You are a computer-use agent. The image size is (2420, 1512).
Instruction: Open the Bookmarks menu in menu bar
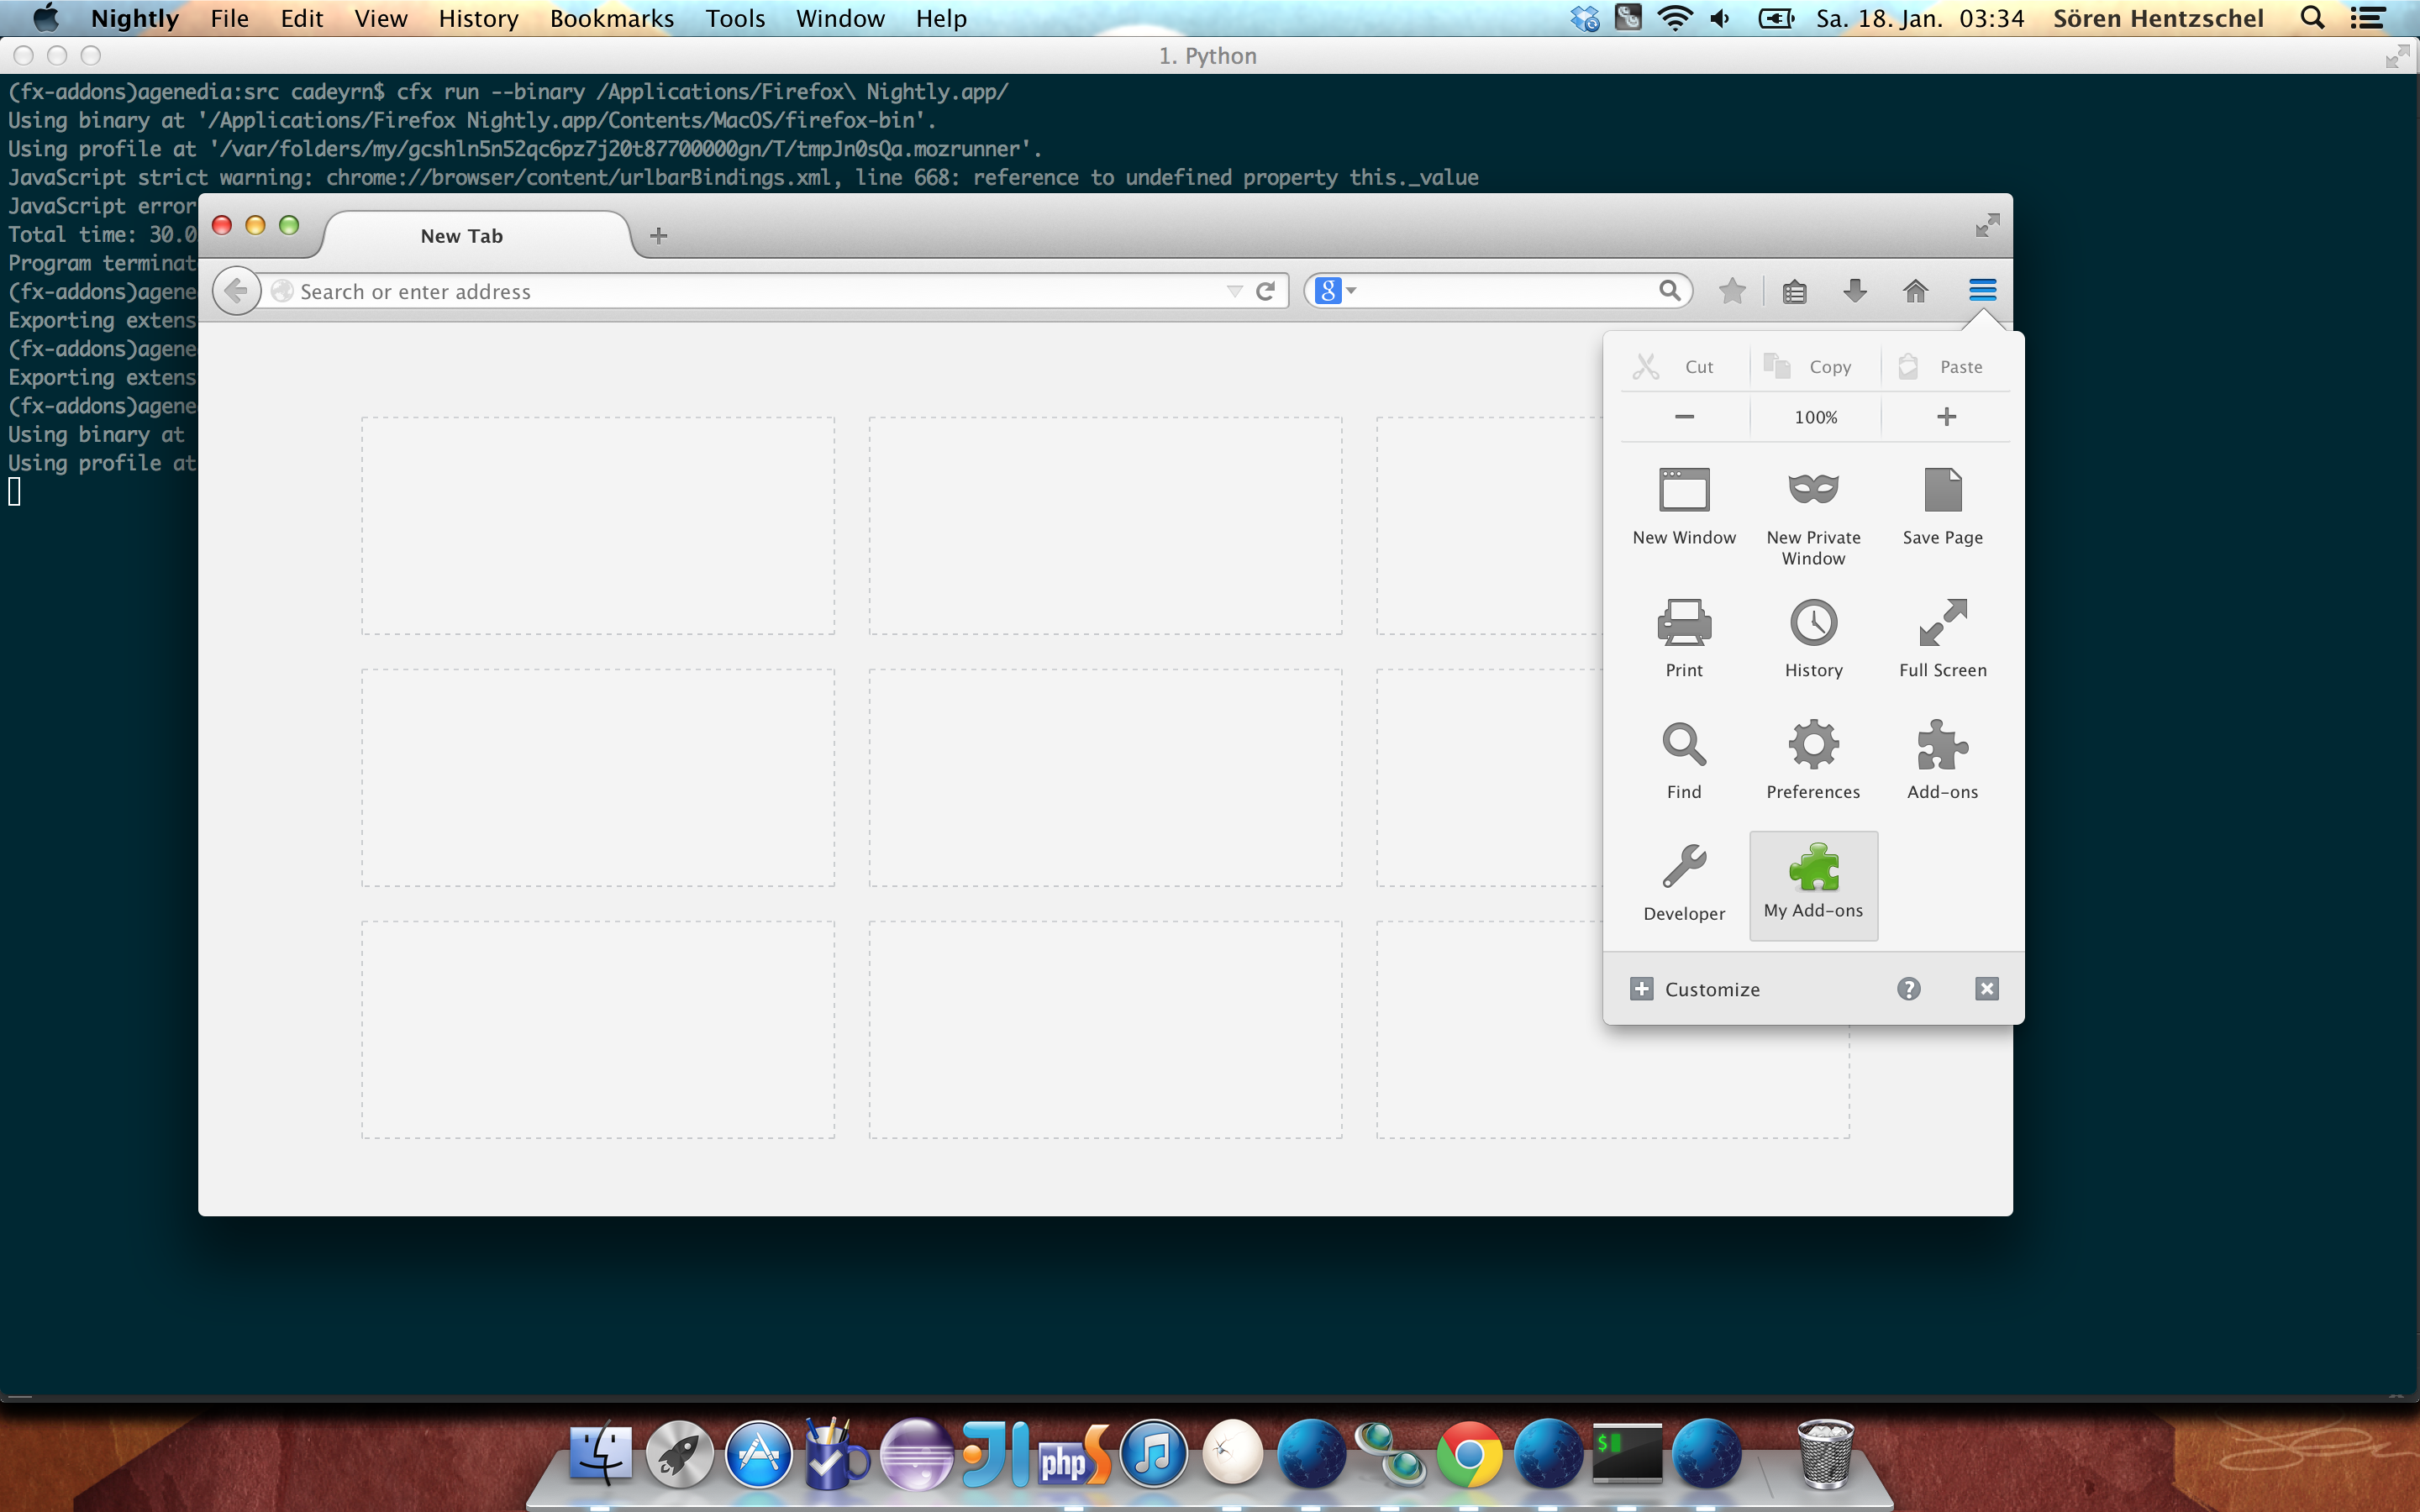[611, 18]
